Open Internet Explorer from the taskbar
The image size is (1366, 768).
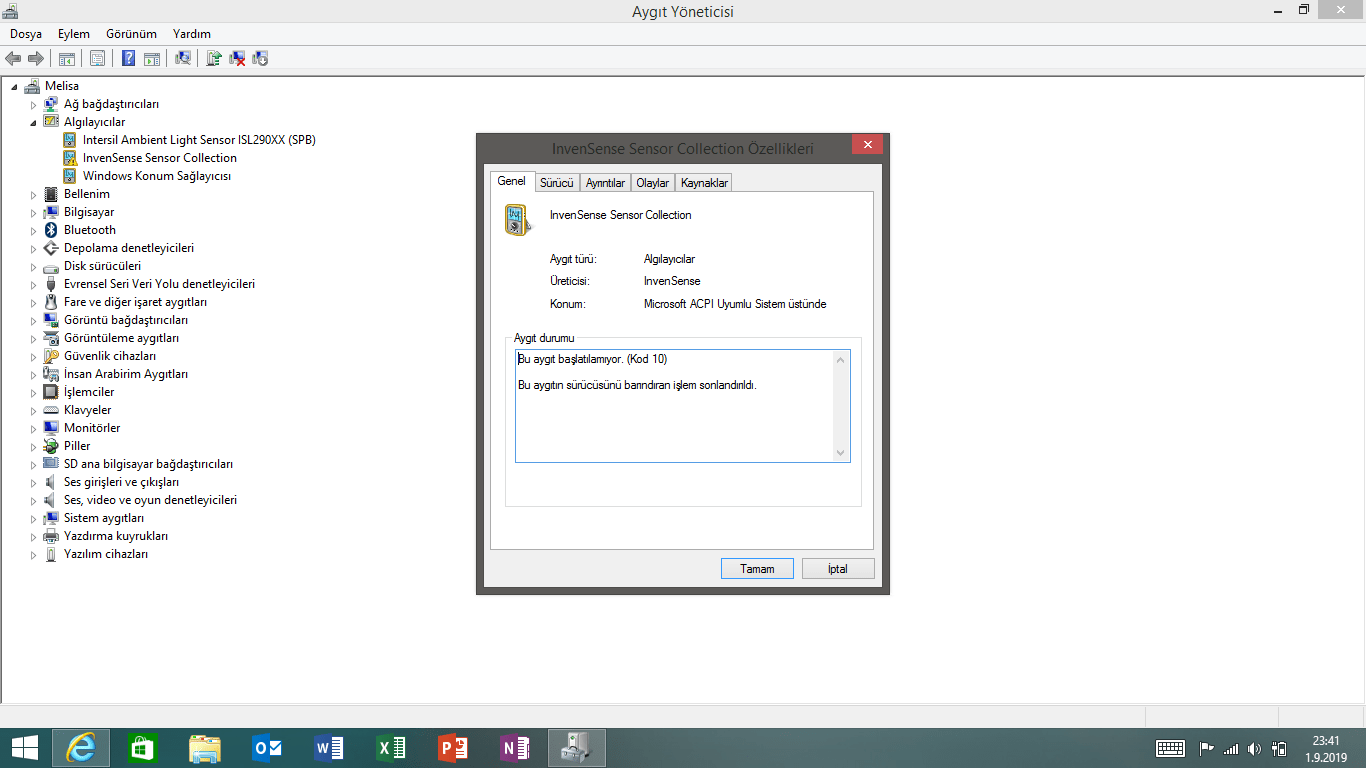pos(81,748)
